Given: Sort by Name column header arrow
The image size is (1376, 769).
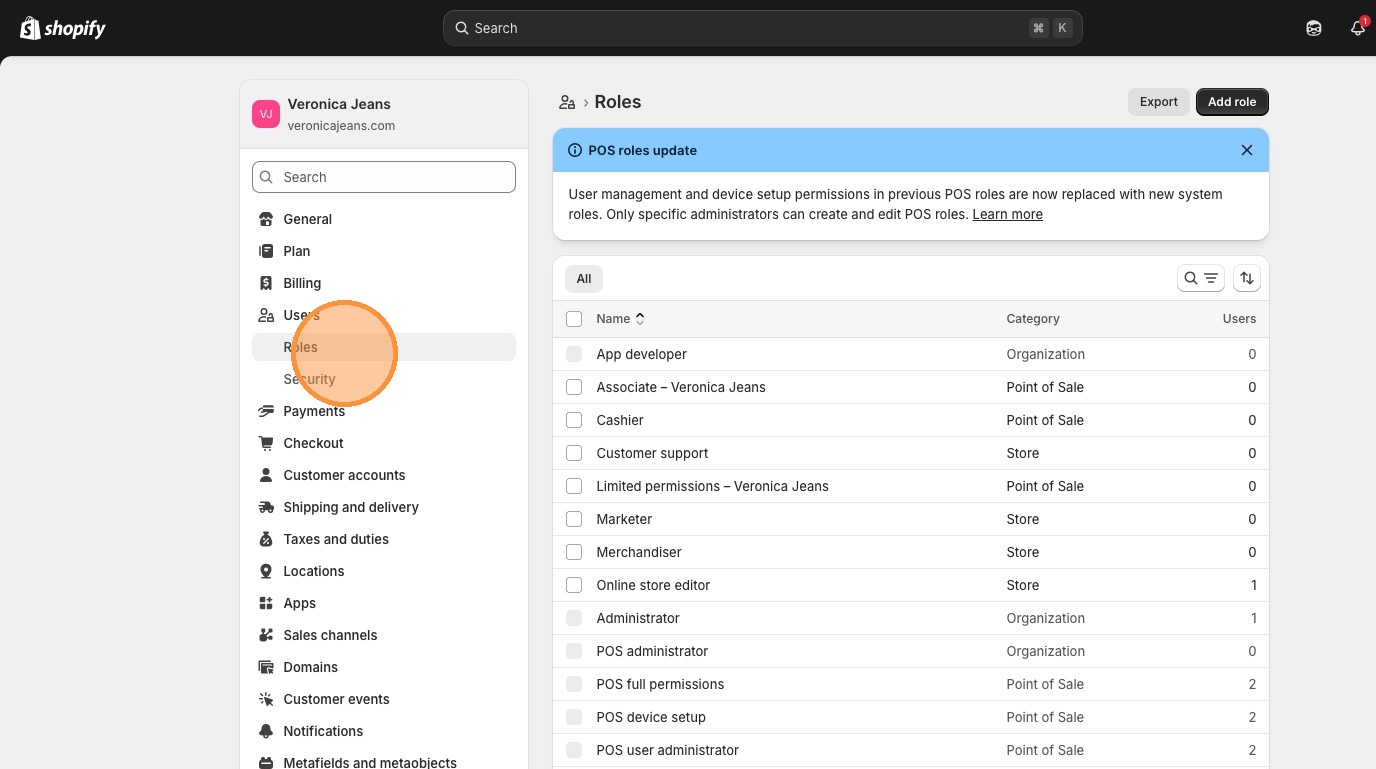Looking at the screenshot, I should 640,319.
